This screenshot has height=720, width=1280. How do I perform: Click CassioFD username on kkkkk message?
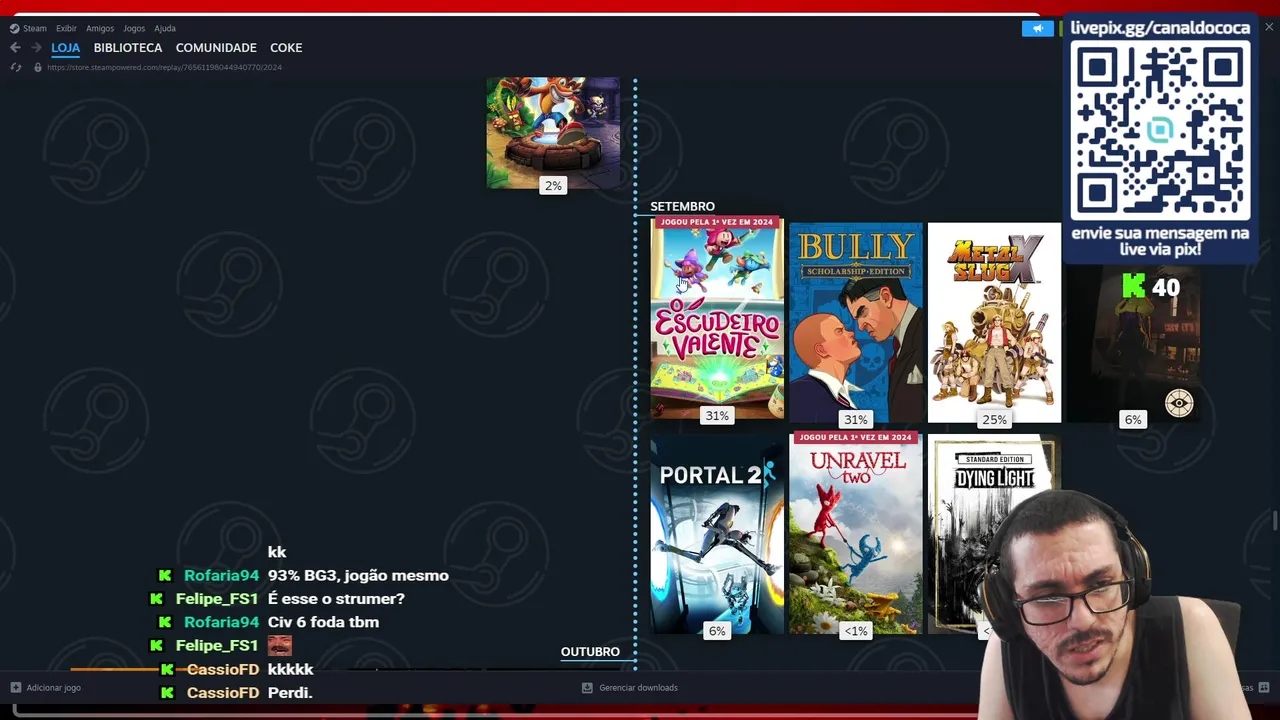point(223,669)
